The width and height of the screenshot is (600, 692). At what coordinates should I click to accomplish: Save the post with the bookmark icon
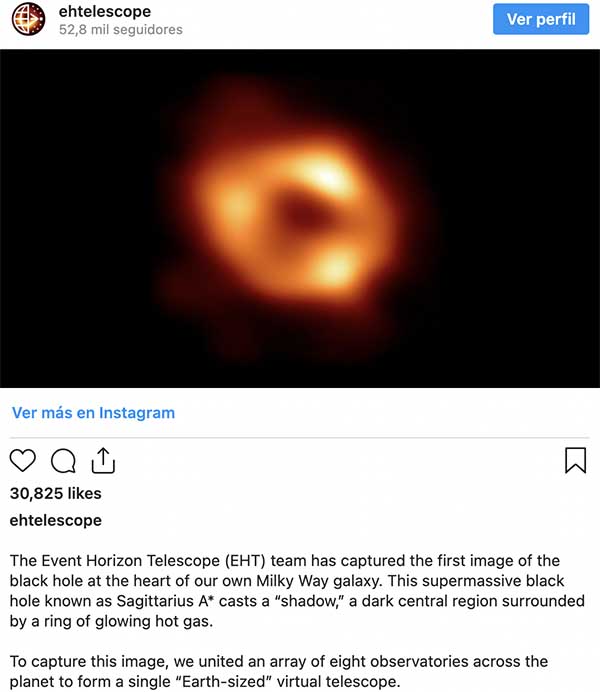click(x=576, y=460)
